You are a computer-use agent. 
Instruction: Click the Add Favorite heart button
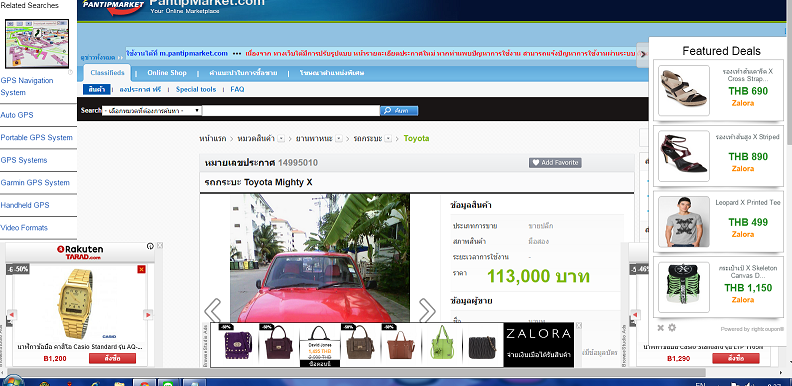click(x=555, y=163)
